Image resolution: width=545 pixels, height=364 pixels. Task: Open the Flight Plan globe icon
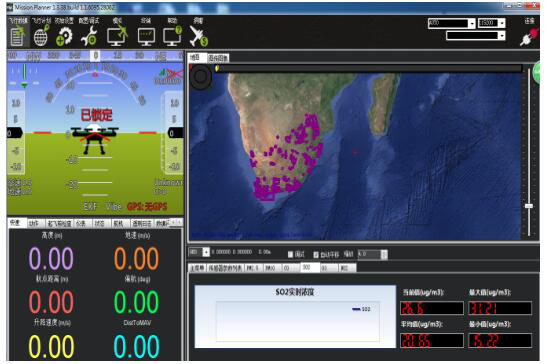(41, 36)
